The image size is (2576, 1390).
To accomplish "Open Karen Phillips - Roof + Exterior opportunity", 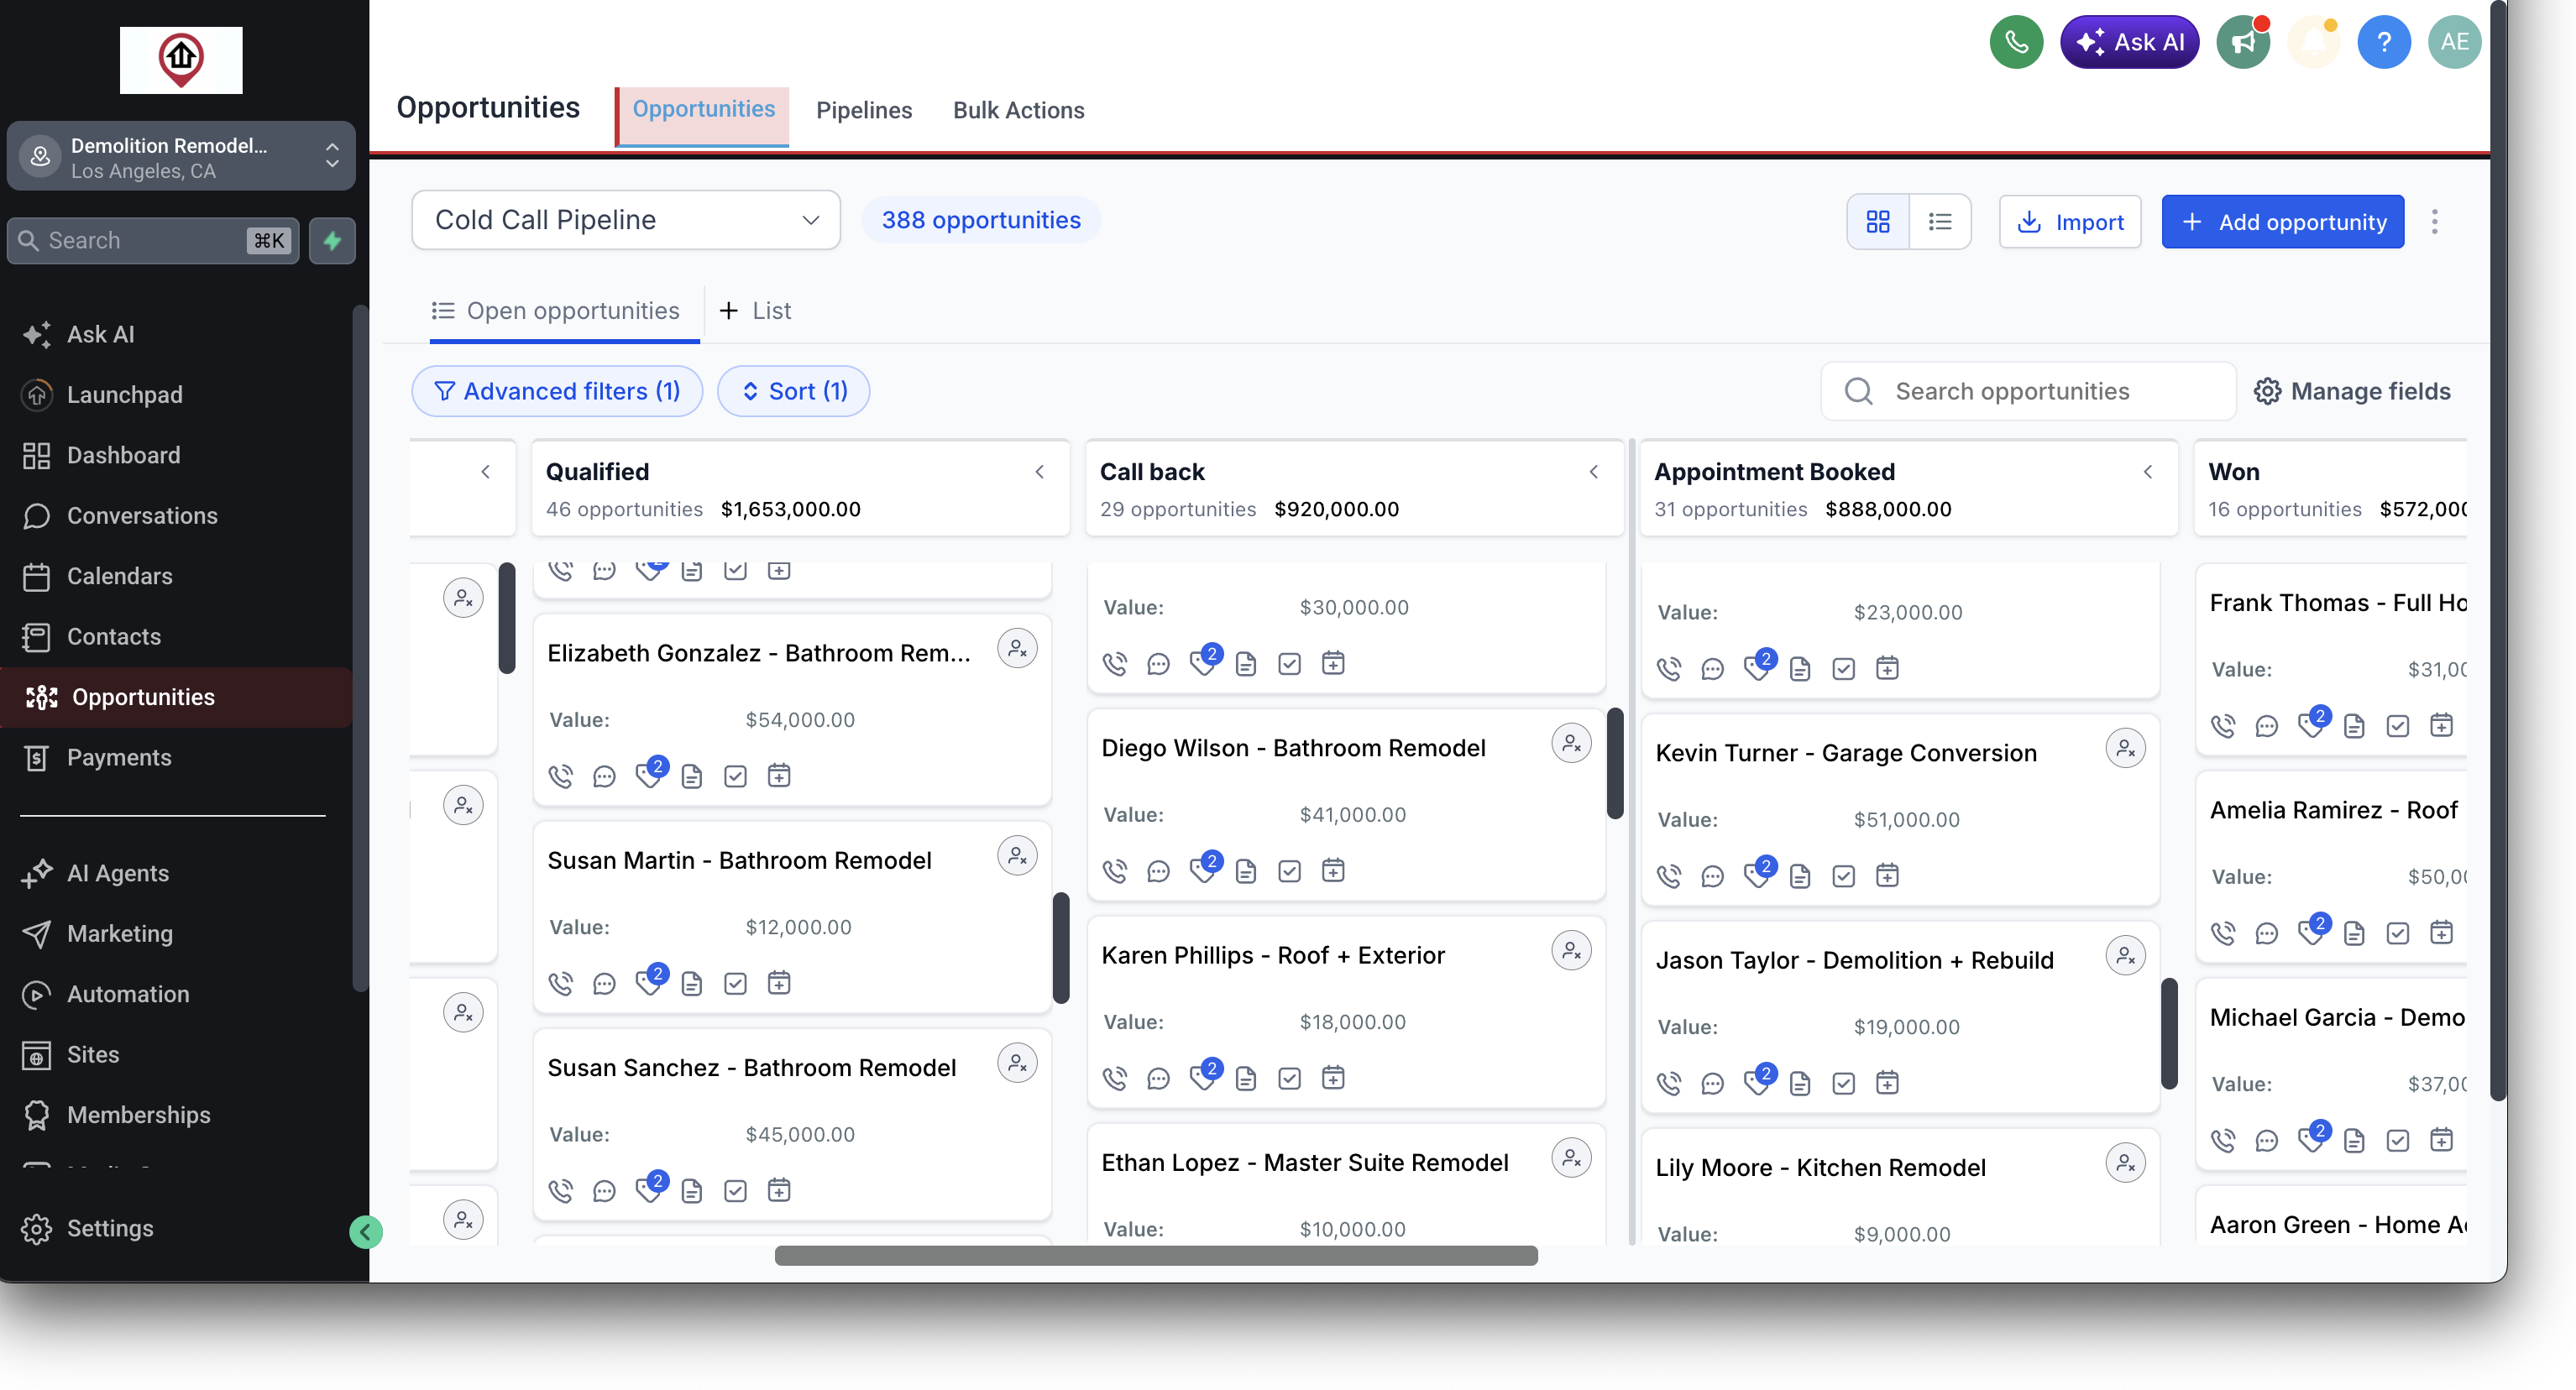I will (1272, 956).
